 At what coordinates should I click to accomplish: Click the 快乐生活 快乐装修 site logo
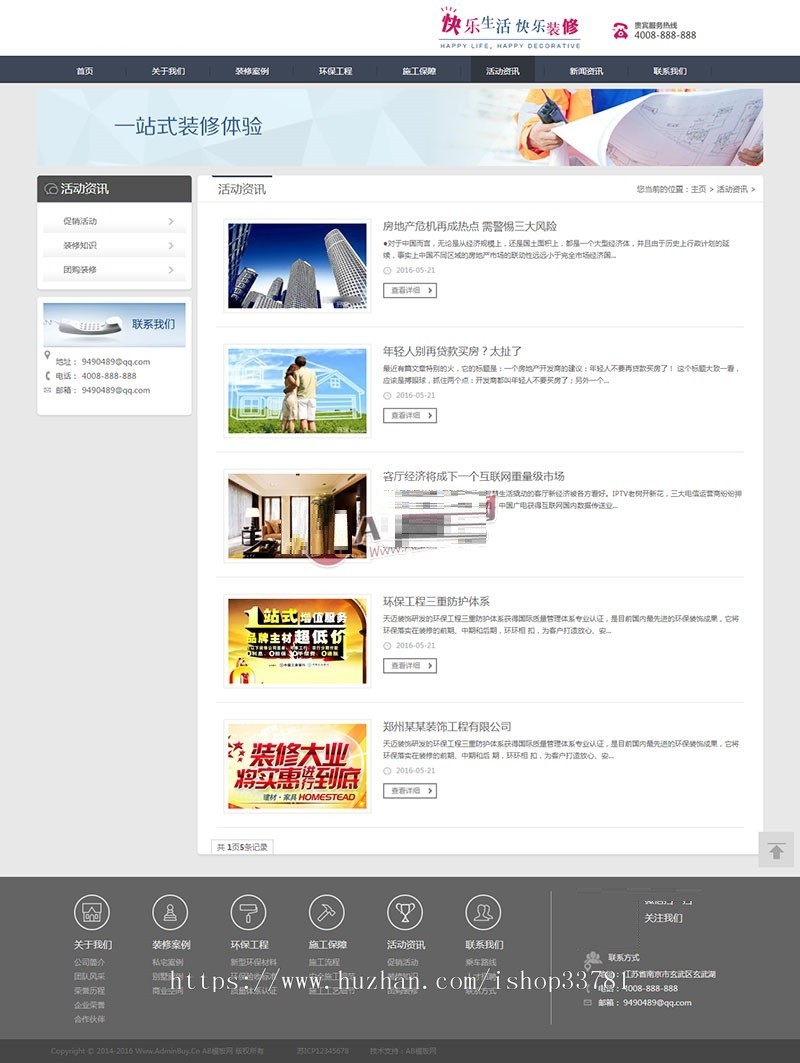coord(510,27)
